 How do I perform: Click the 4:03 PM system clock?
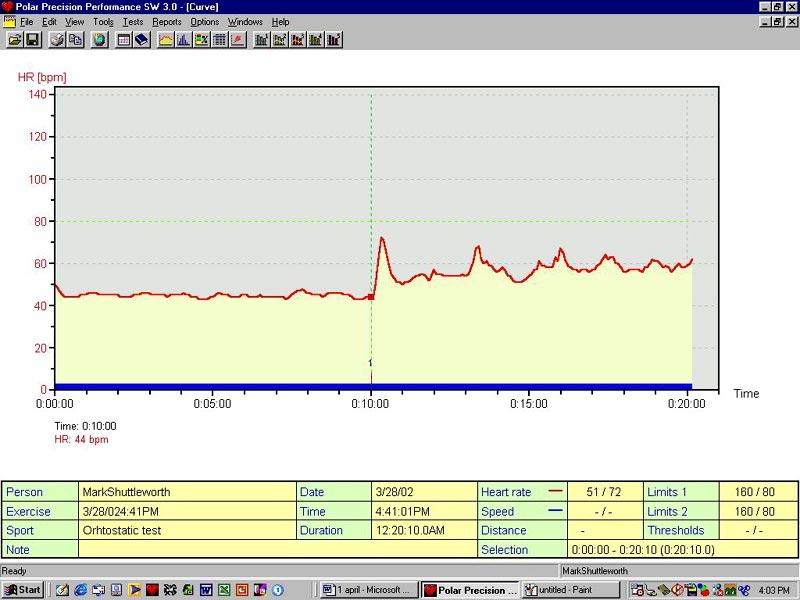pyautogui.click(x=773, y=590)
